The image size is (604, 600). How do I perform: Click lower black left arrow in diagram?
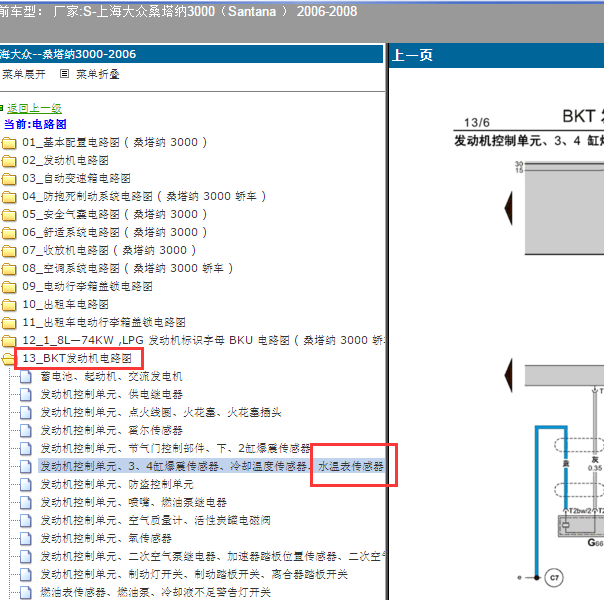508,375
